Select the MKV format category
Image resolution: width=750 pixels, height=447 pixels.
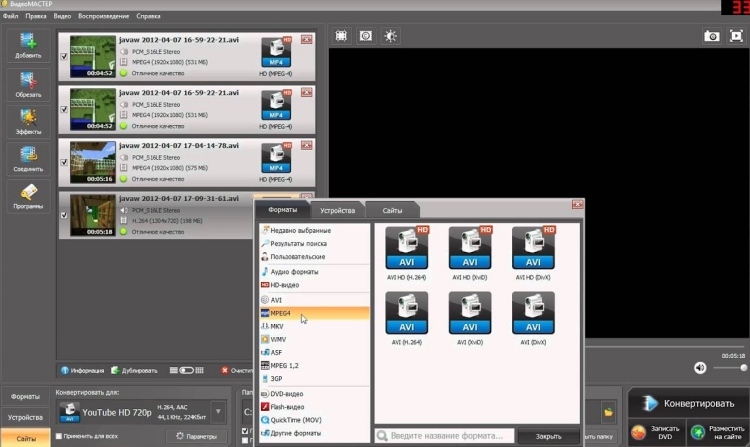click(315, 326)
